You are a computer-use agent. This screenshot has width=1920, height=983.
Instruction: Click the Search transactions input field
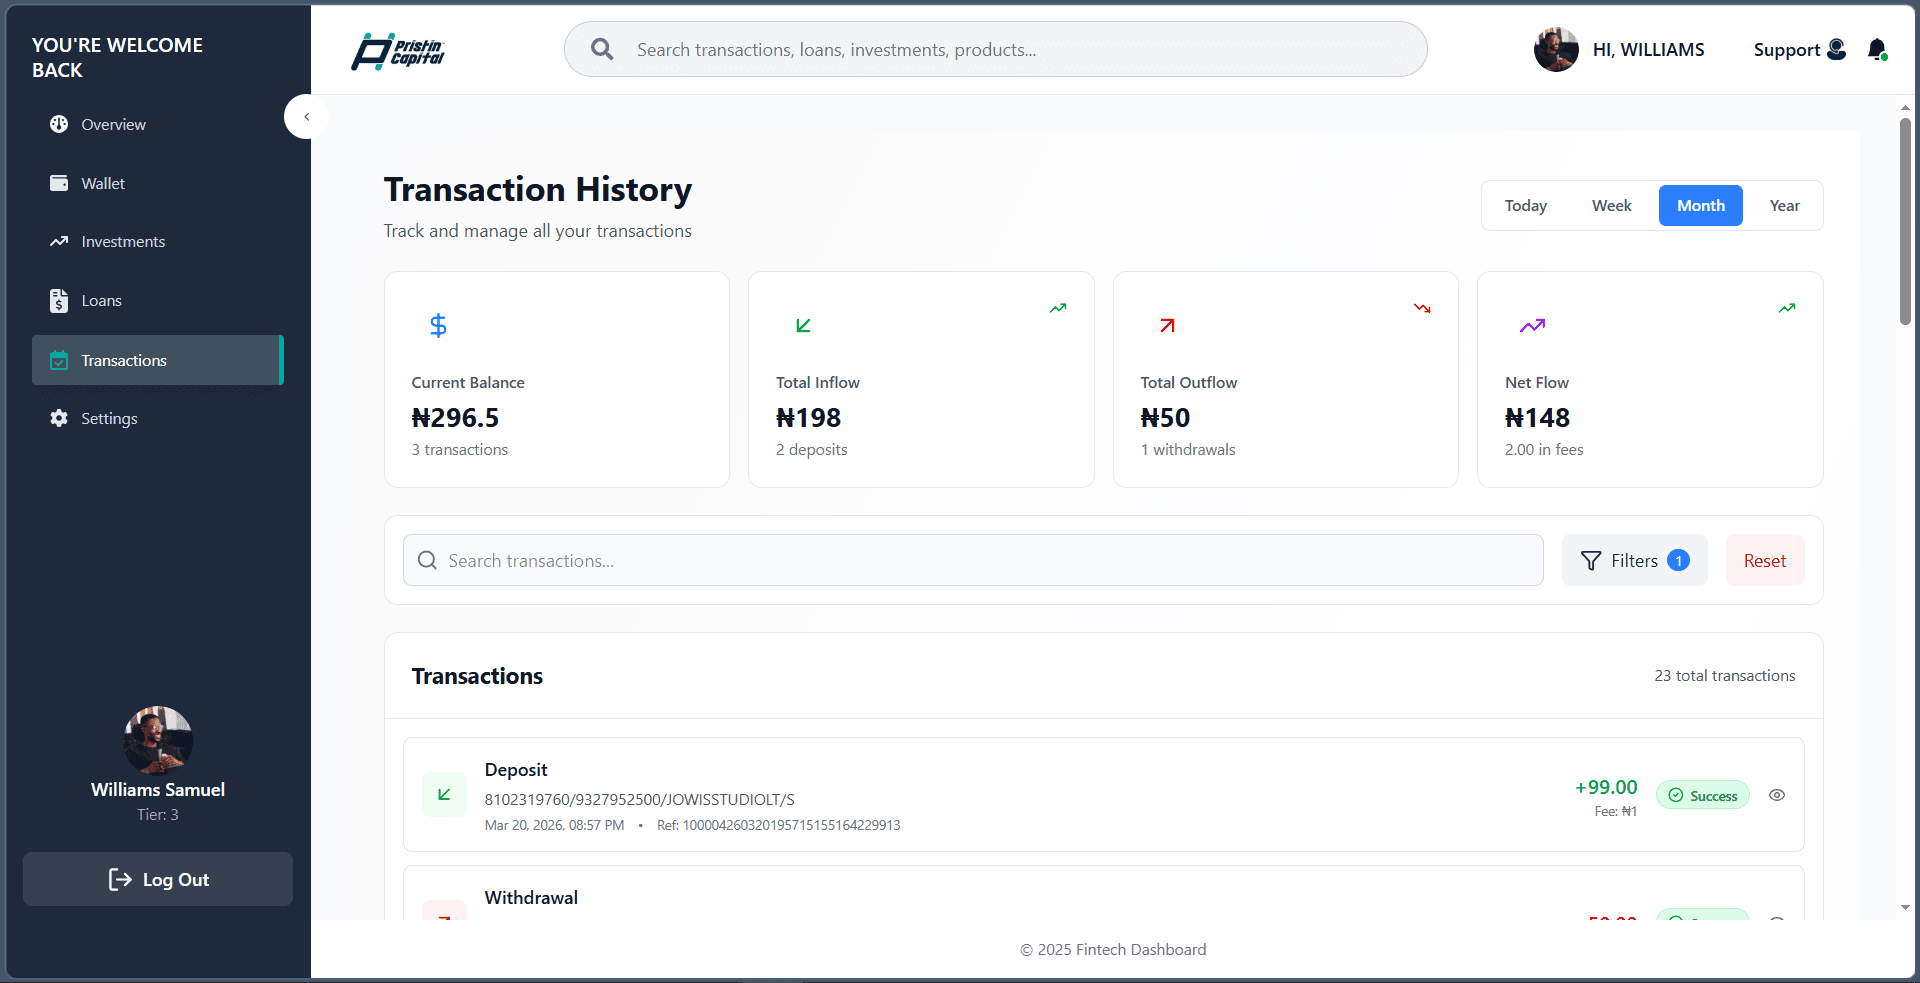973,560
